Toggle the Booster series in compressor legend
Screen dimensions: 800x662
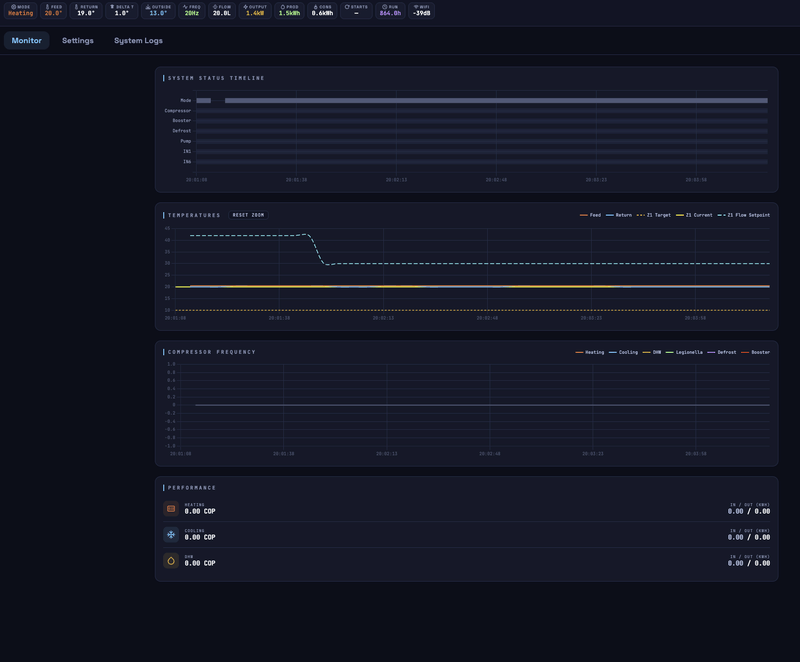coord(756,352)
